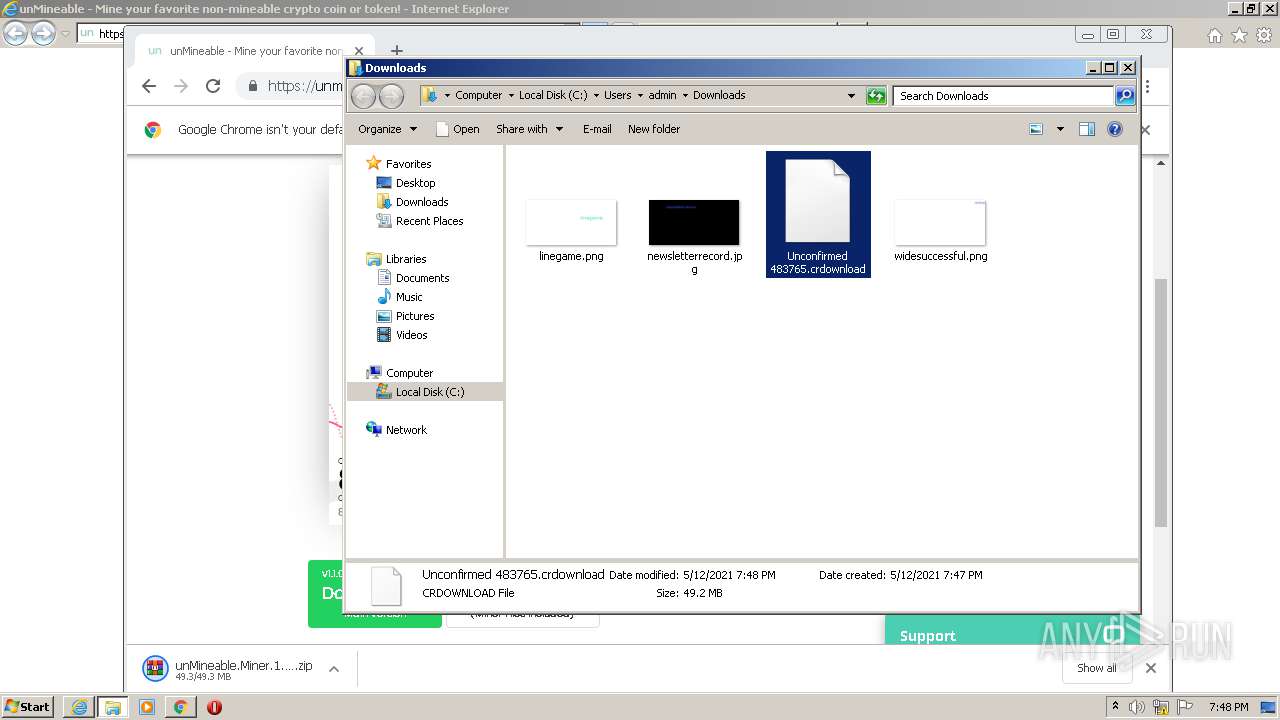Open download options chevron for unMineable zip
This screenshot has width=1280, height=720.
[x=334, y=669]
